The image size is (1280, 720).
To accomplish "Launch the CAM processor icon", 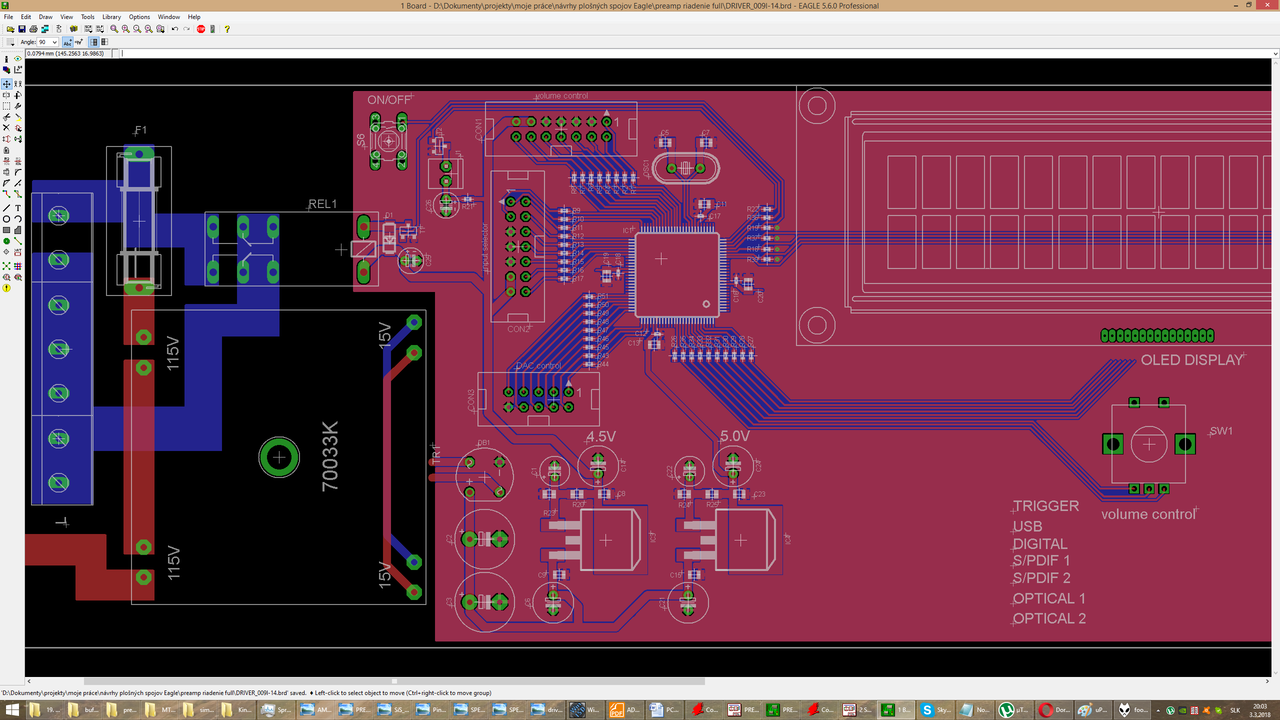I will pos(45,29).
